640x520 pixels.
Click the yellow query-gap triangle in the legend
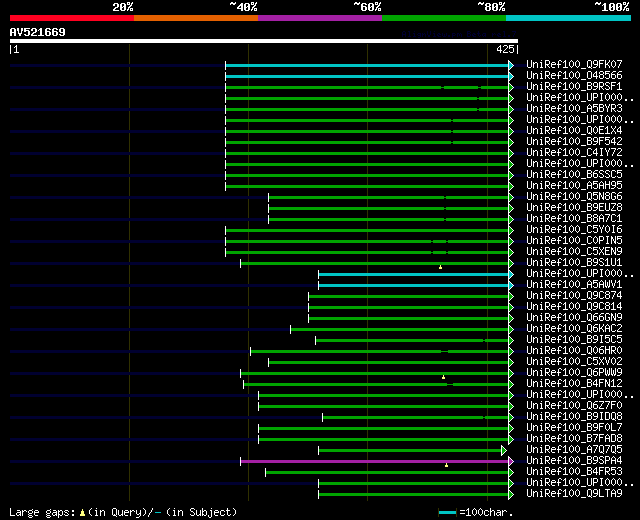pyautogui.click(x=82, y=513)
